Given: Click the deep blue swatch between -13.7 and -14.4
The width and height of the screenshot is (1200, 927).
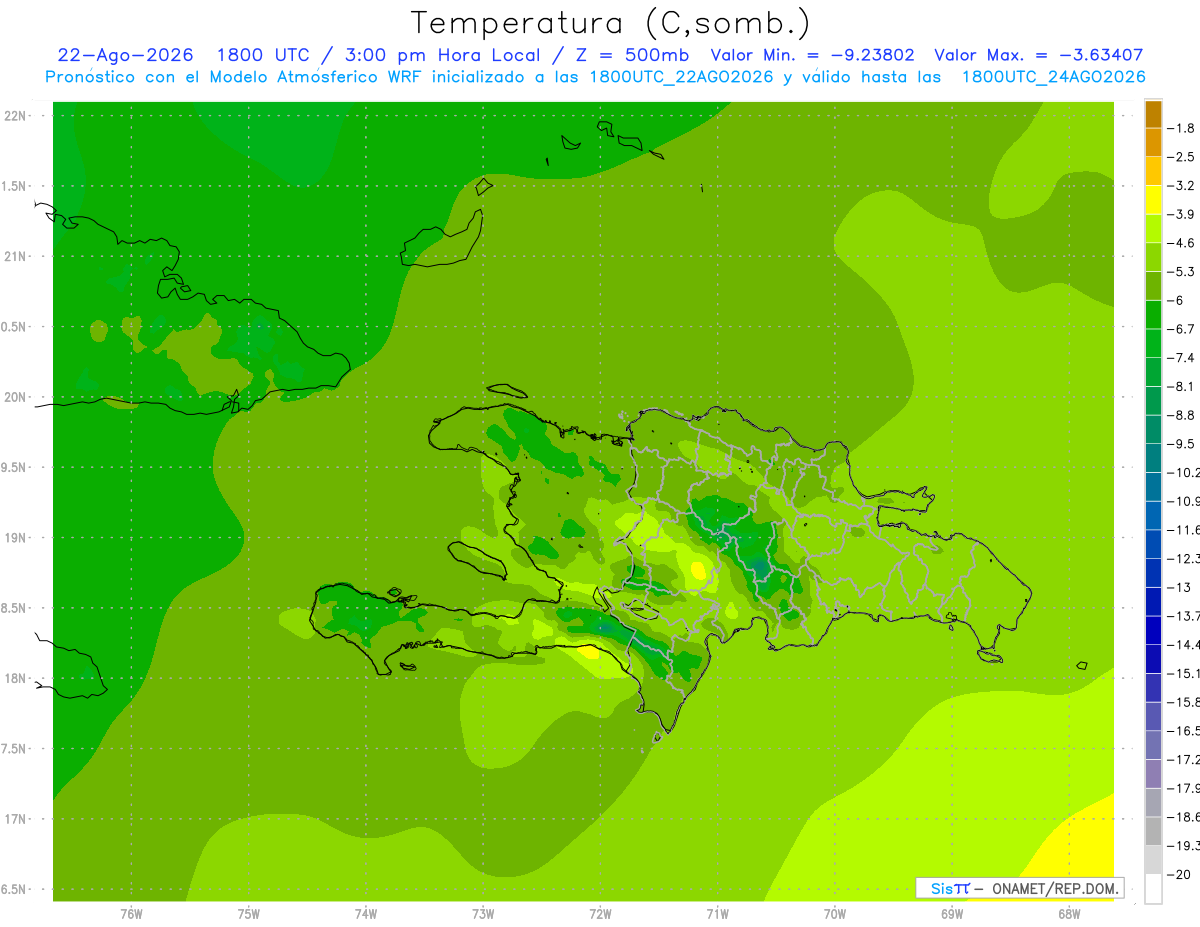Looking at the screenshot, I should click(x=1153, y=630).
